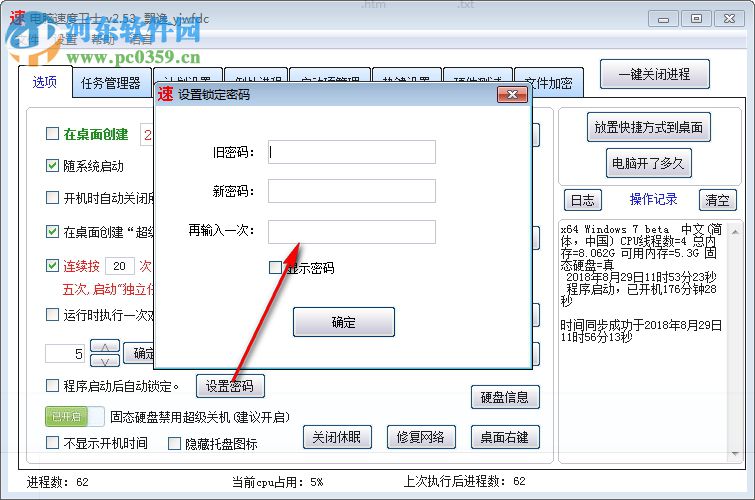Click the 设置密码 button
755x500 pixels.
coord(230,386)
